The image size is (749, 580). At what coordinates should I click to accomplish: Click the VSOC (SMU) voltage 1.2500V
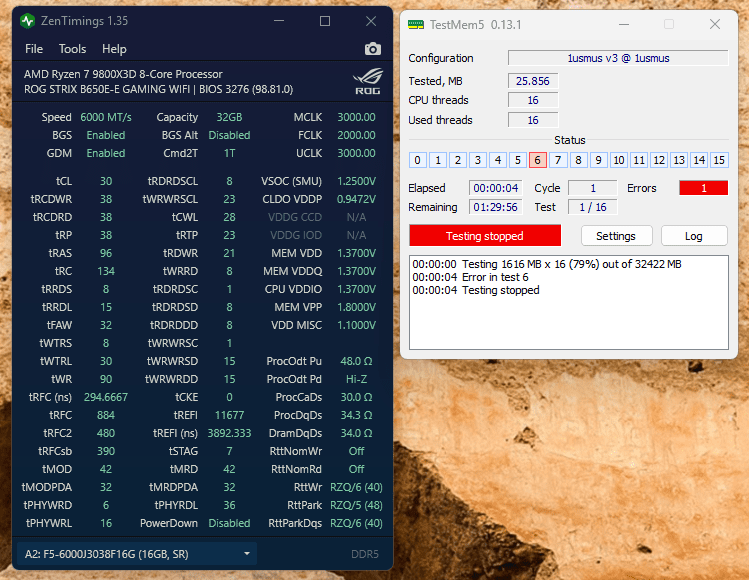pyautogui.click(x=356, y=181)
